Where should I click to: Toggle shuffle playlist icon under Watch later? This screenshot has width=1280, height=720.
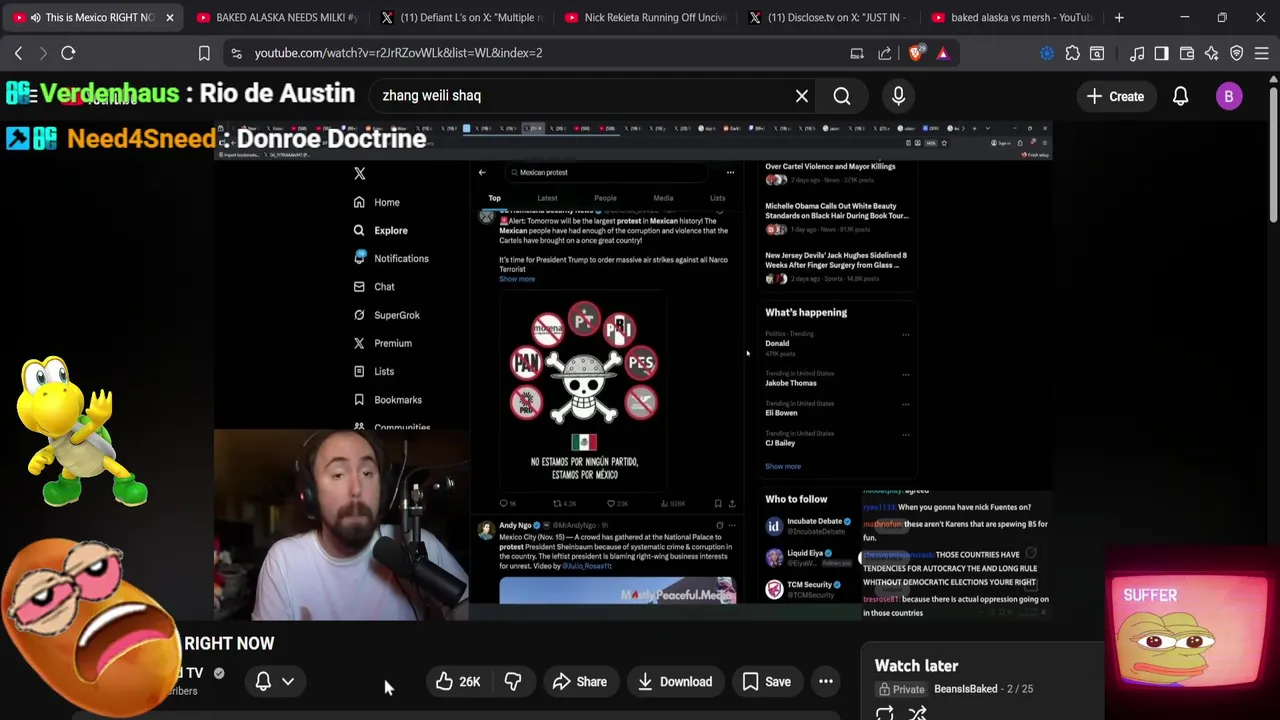tap(917, 713)
